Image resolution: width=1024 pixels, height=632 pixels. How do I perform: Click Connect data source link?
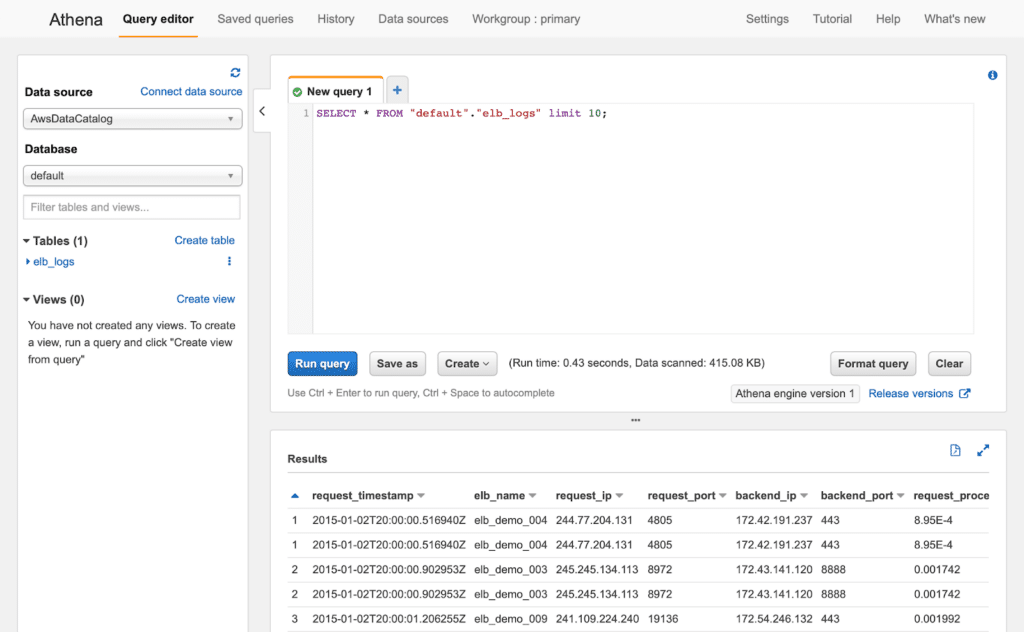pyautogui.click(x=191, y=91)
